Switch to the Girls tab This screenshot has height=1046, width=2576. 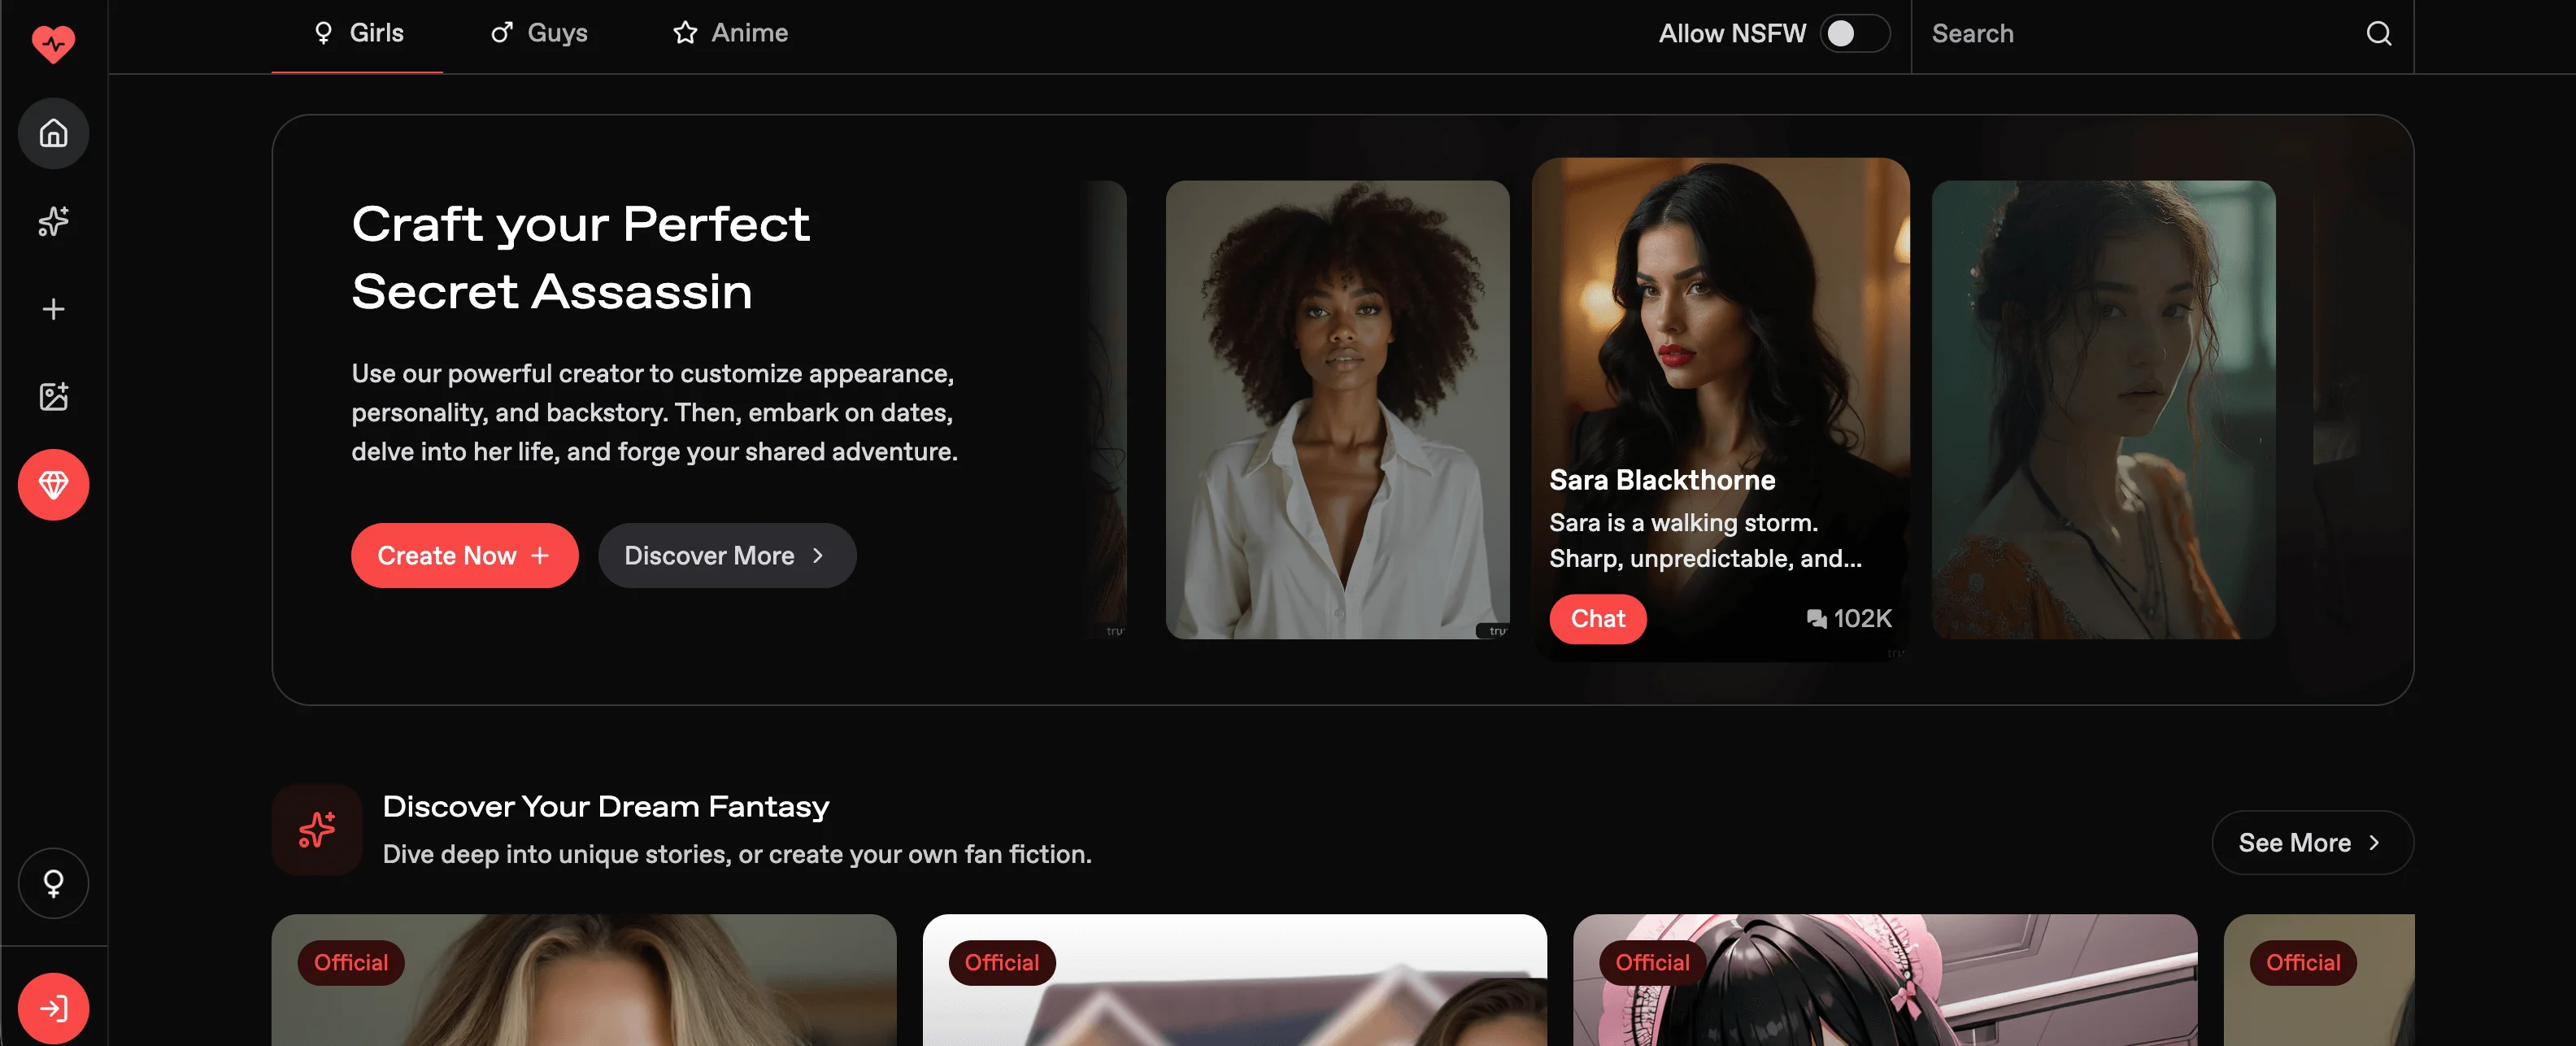click(x=357, y=32)
